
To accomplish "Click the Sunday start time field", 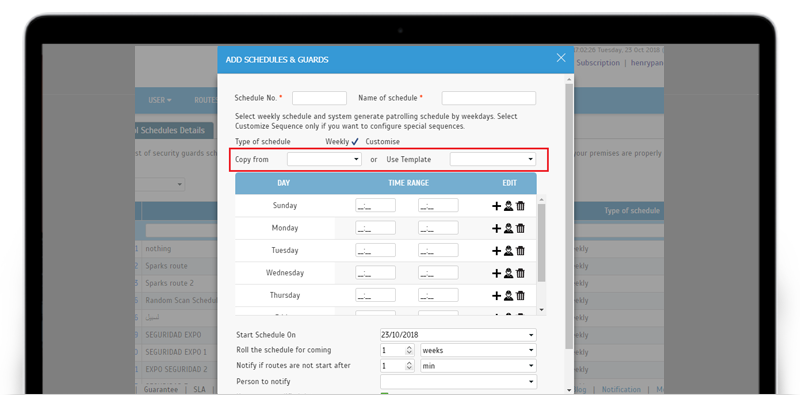I will [x=376, y=206].
